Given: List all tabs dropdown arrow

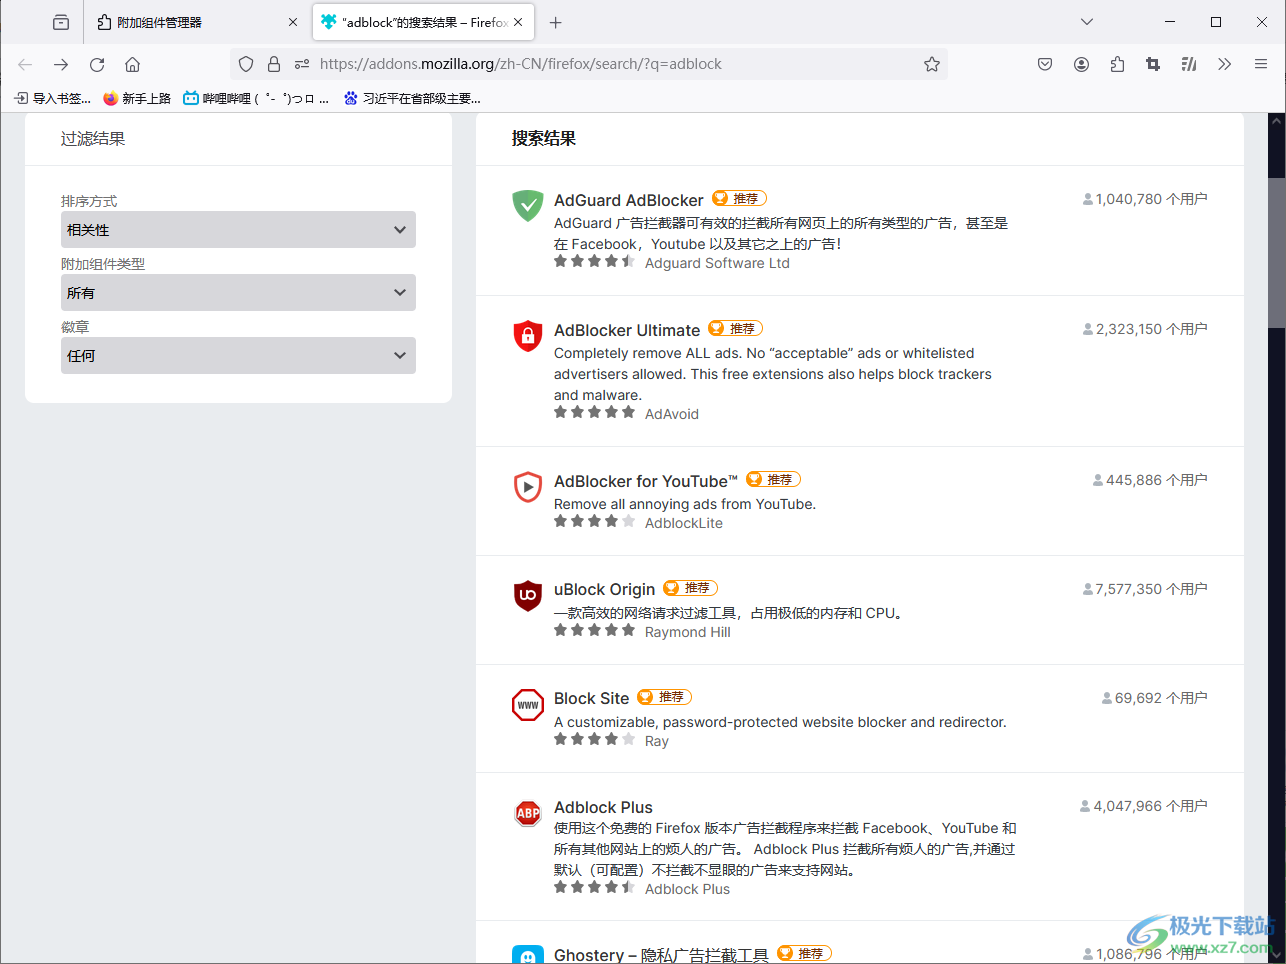Looking at the screenshot, I should pyautogui.click(x=1087, y=22).
